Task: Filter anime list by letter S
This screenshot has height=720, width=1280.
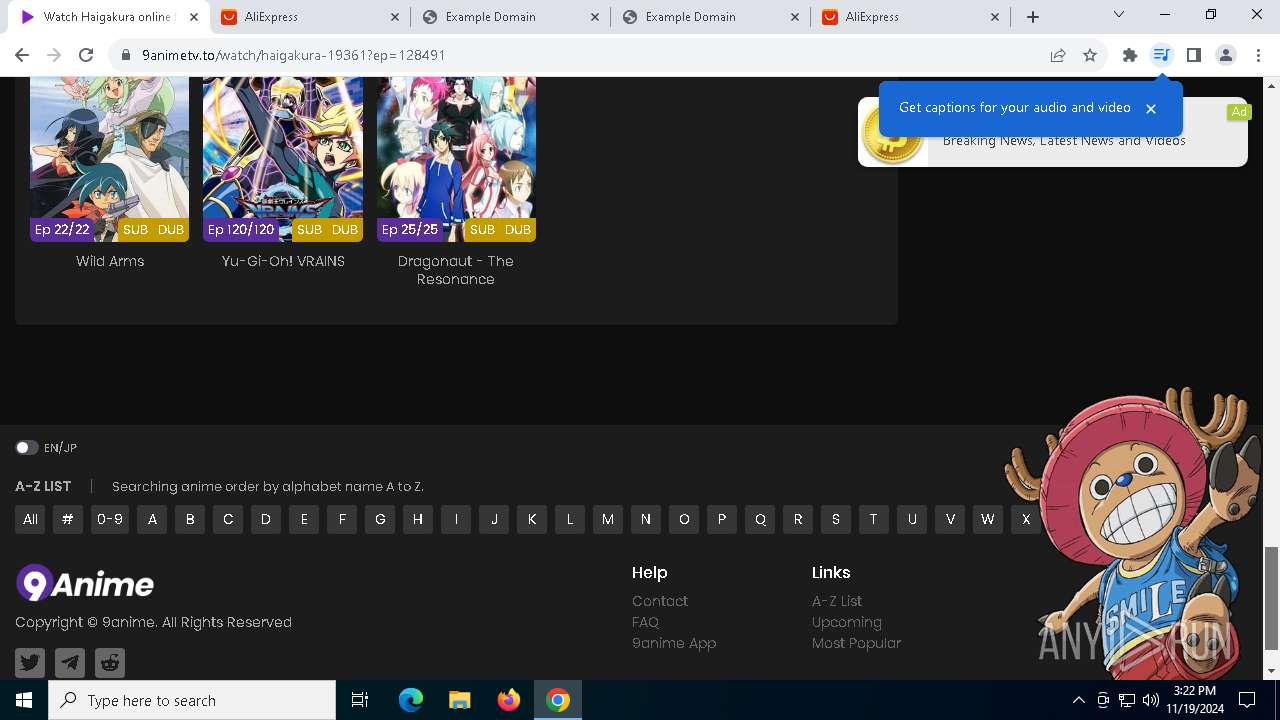Action: coord(836,519)
